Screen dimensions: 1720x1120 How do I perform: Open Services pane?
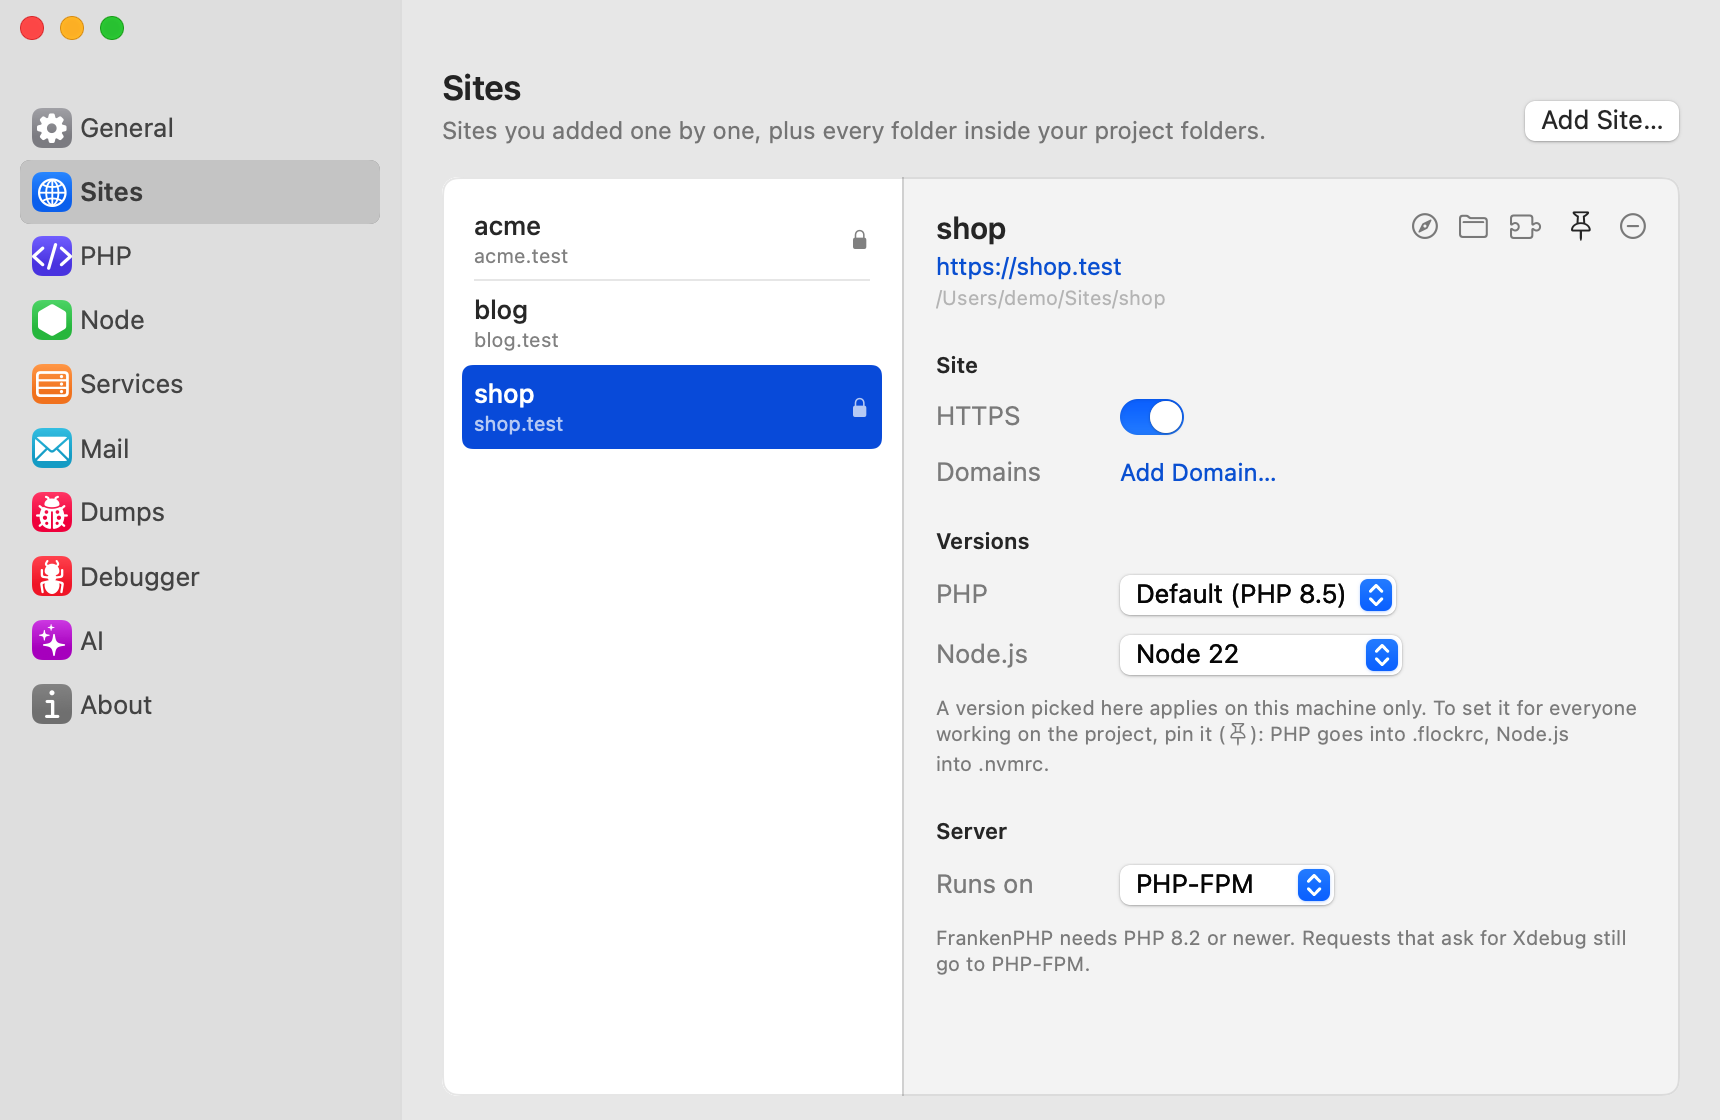[x=200, y=384]
